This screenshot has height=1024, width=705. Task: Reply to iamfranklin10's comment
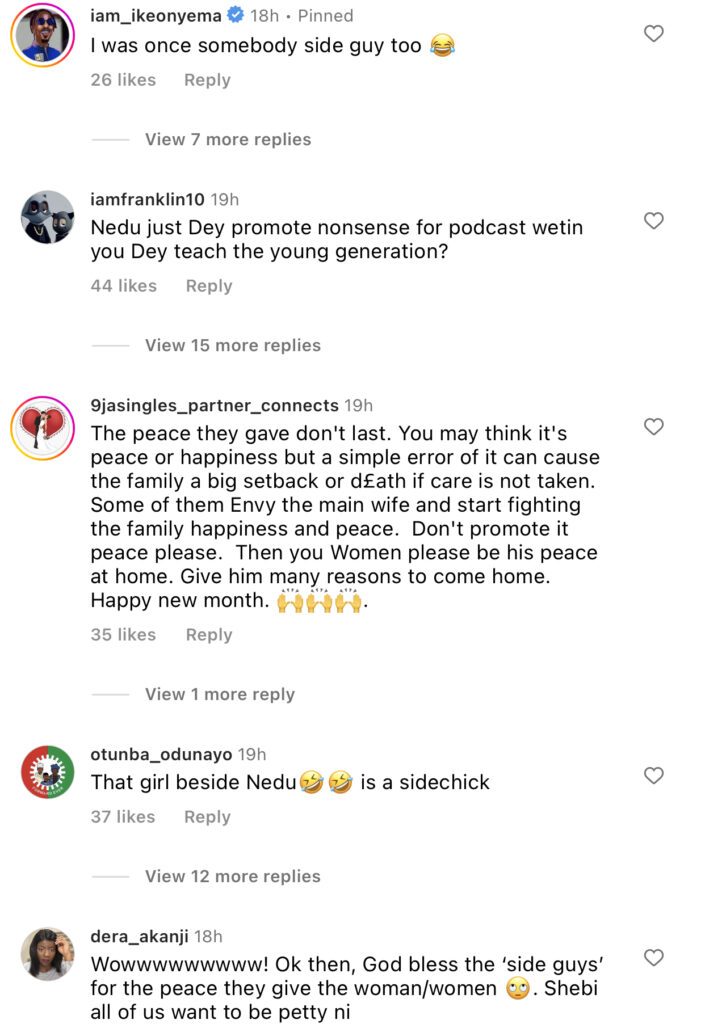click(208, 286)
